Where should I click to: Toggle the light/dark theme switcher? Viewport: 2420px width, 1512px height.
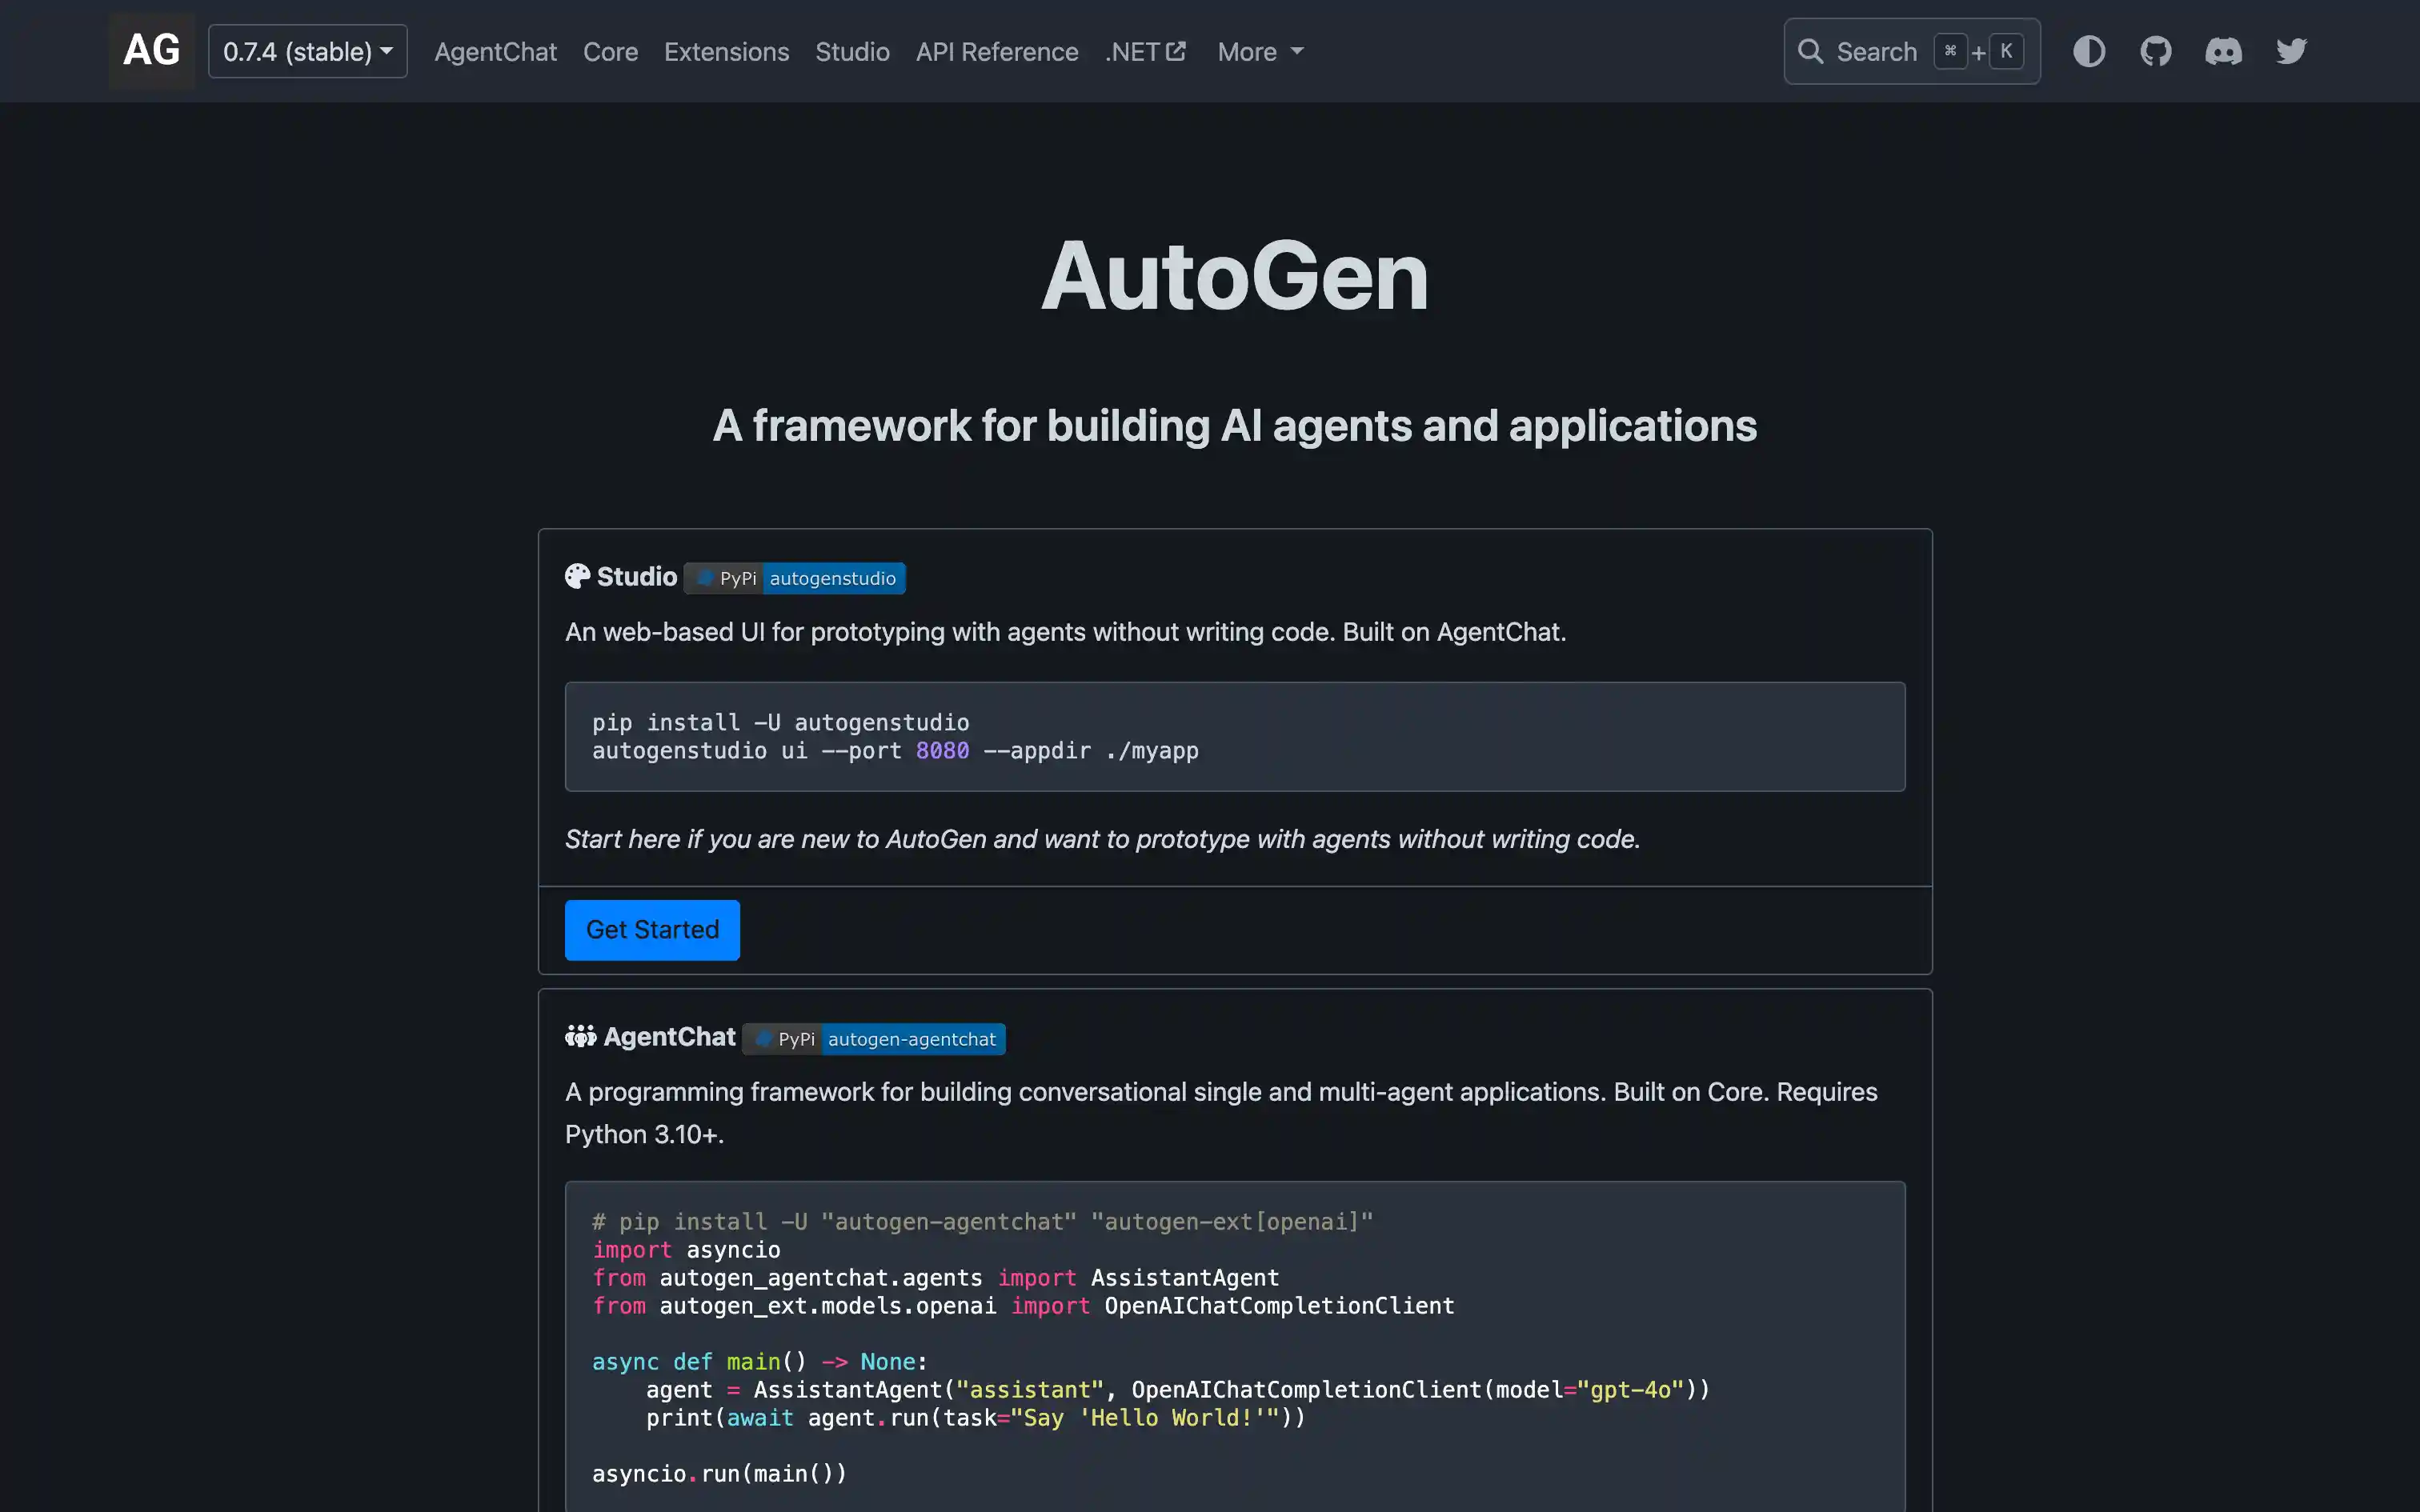click(x=2089, y=51)
